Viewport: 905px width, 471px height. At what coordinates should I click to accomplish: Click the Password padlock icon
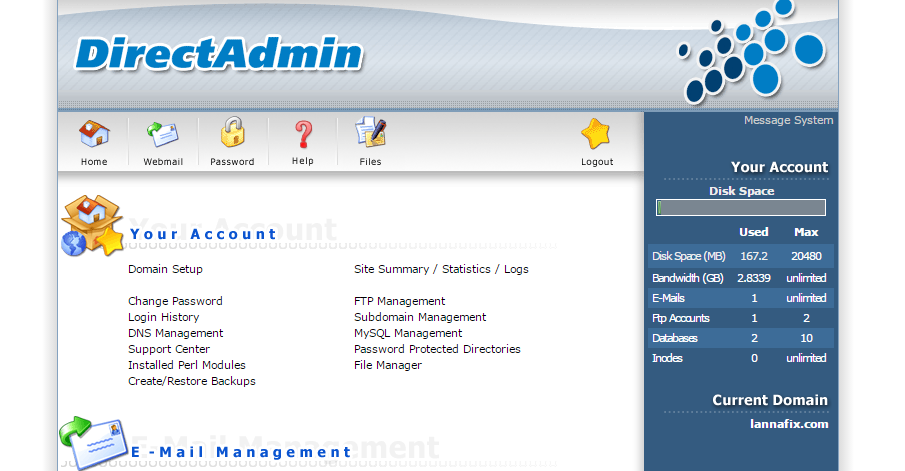tap(233, 132)
